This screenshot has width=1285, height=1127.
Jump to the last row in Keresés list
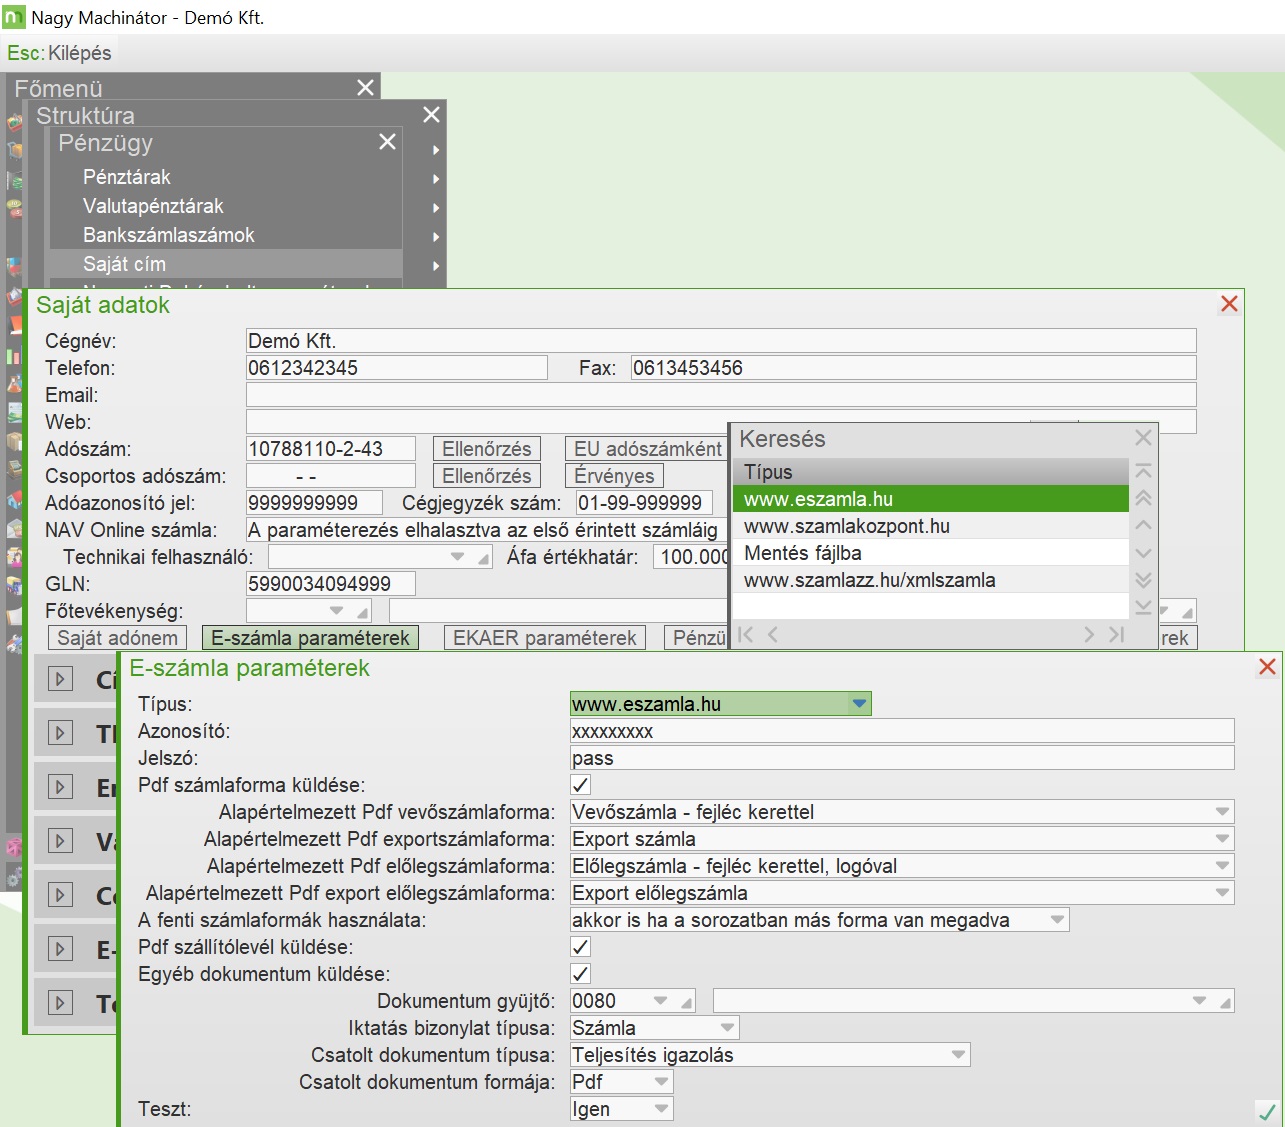[1143, 607]
